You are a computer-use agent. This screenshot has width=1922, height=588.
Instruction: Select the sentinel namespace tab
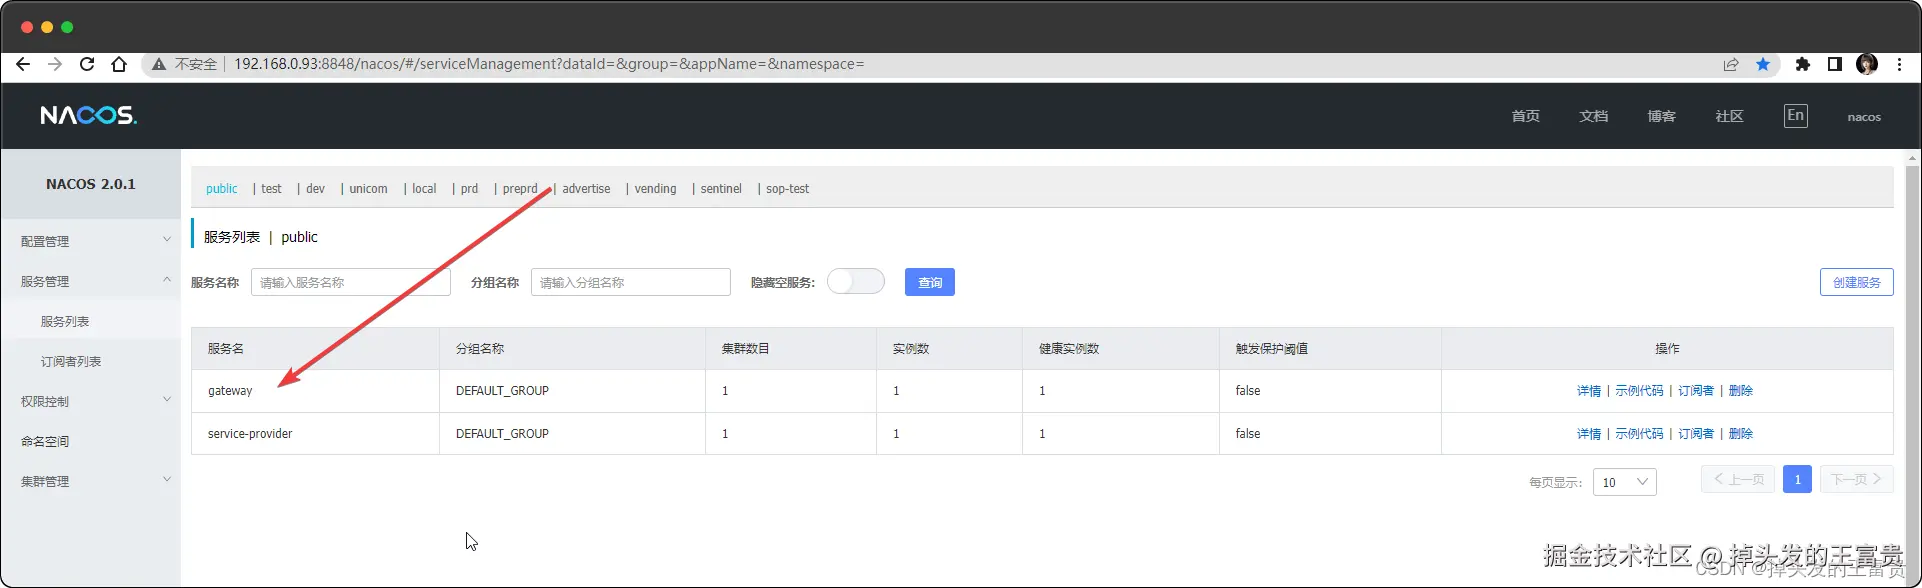click(721, 188)
